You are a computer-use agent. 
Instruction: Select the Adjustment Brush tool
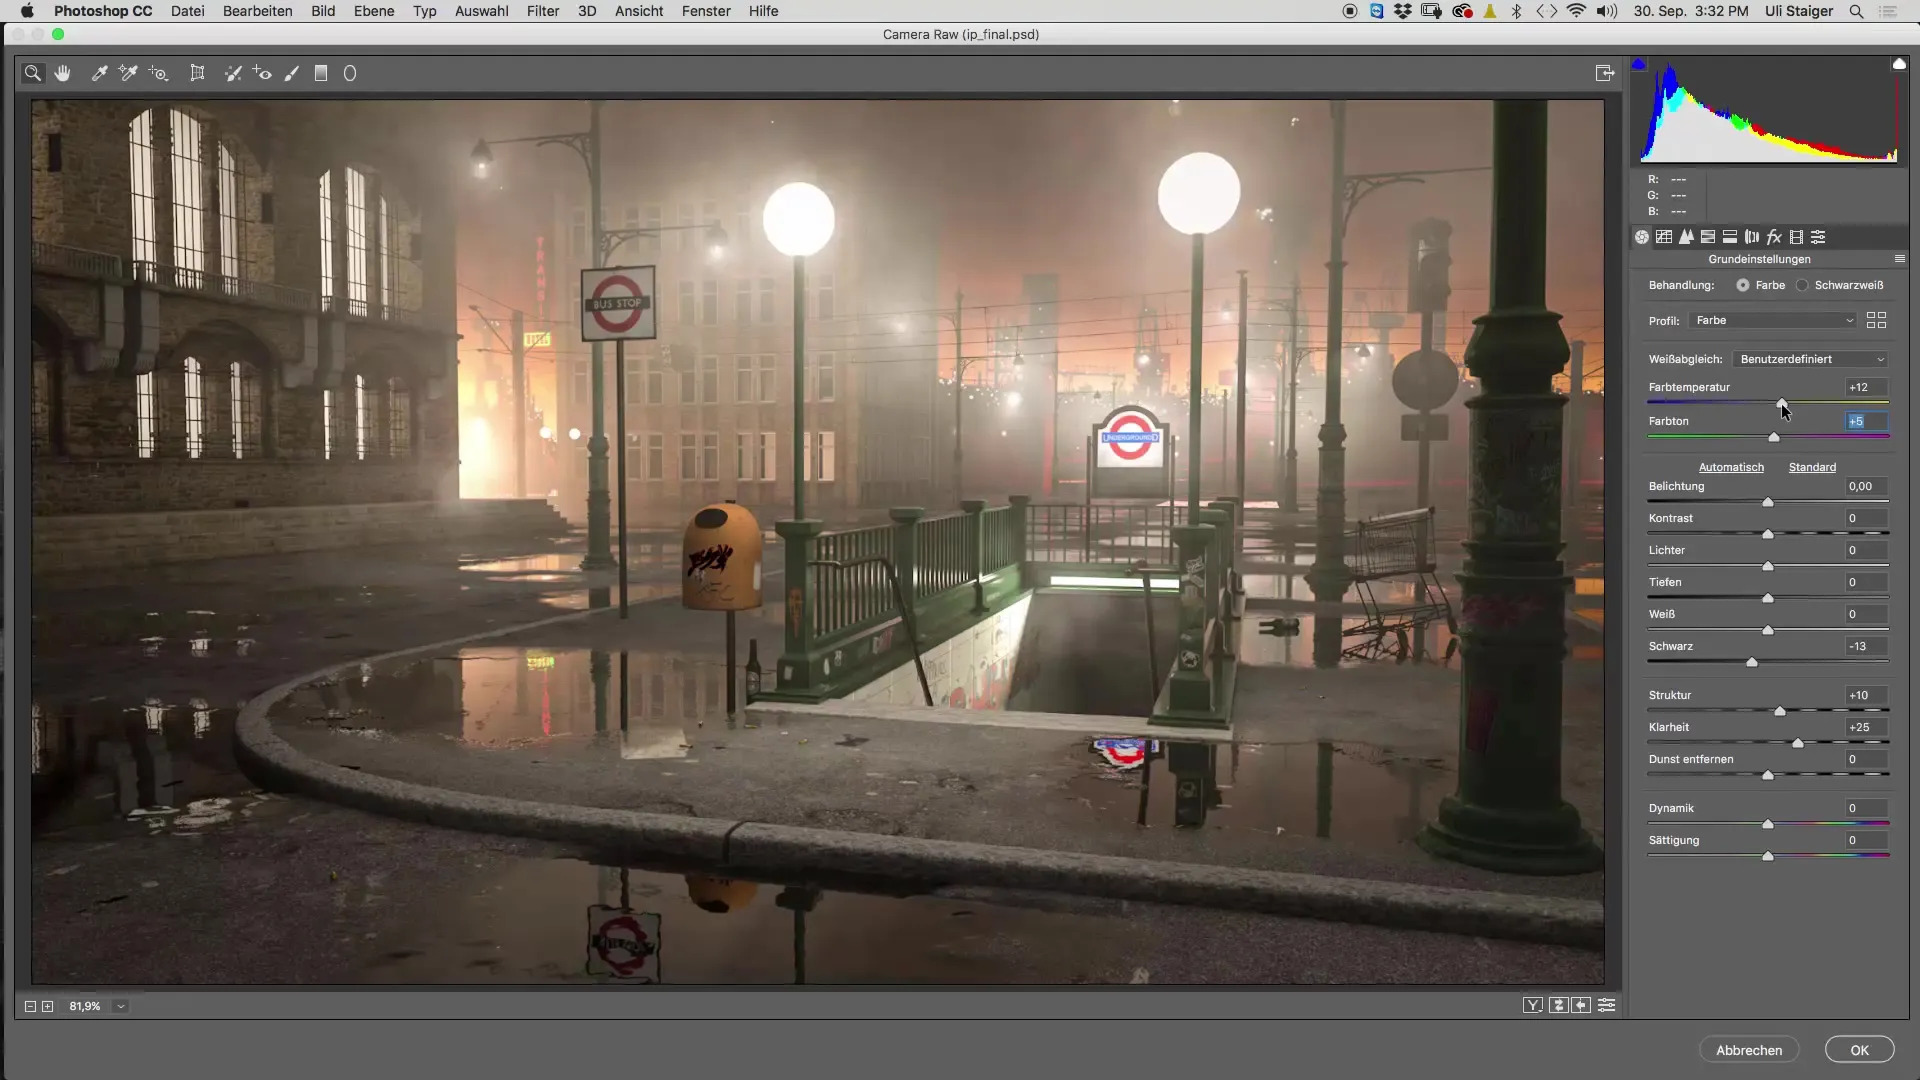(x=292, y=73)
